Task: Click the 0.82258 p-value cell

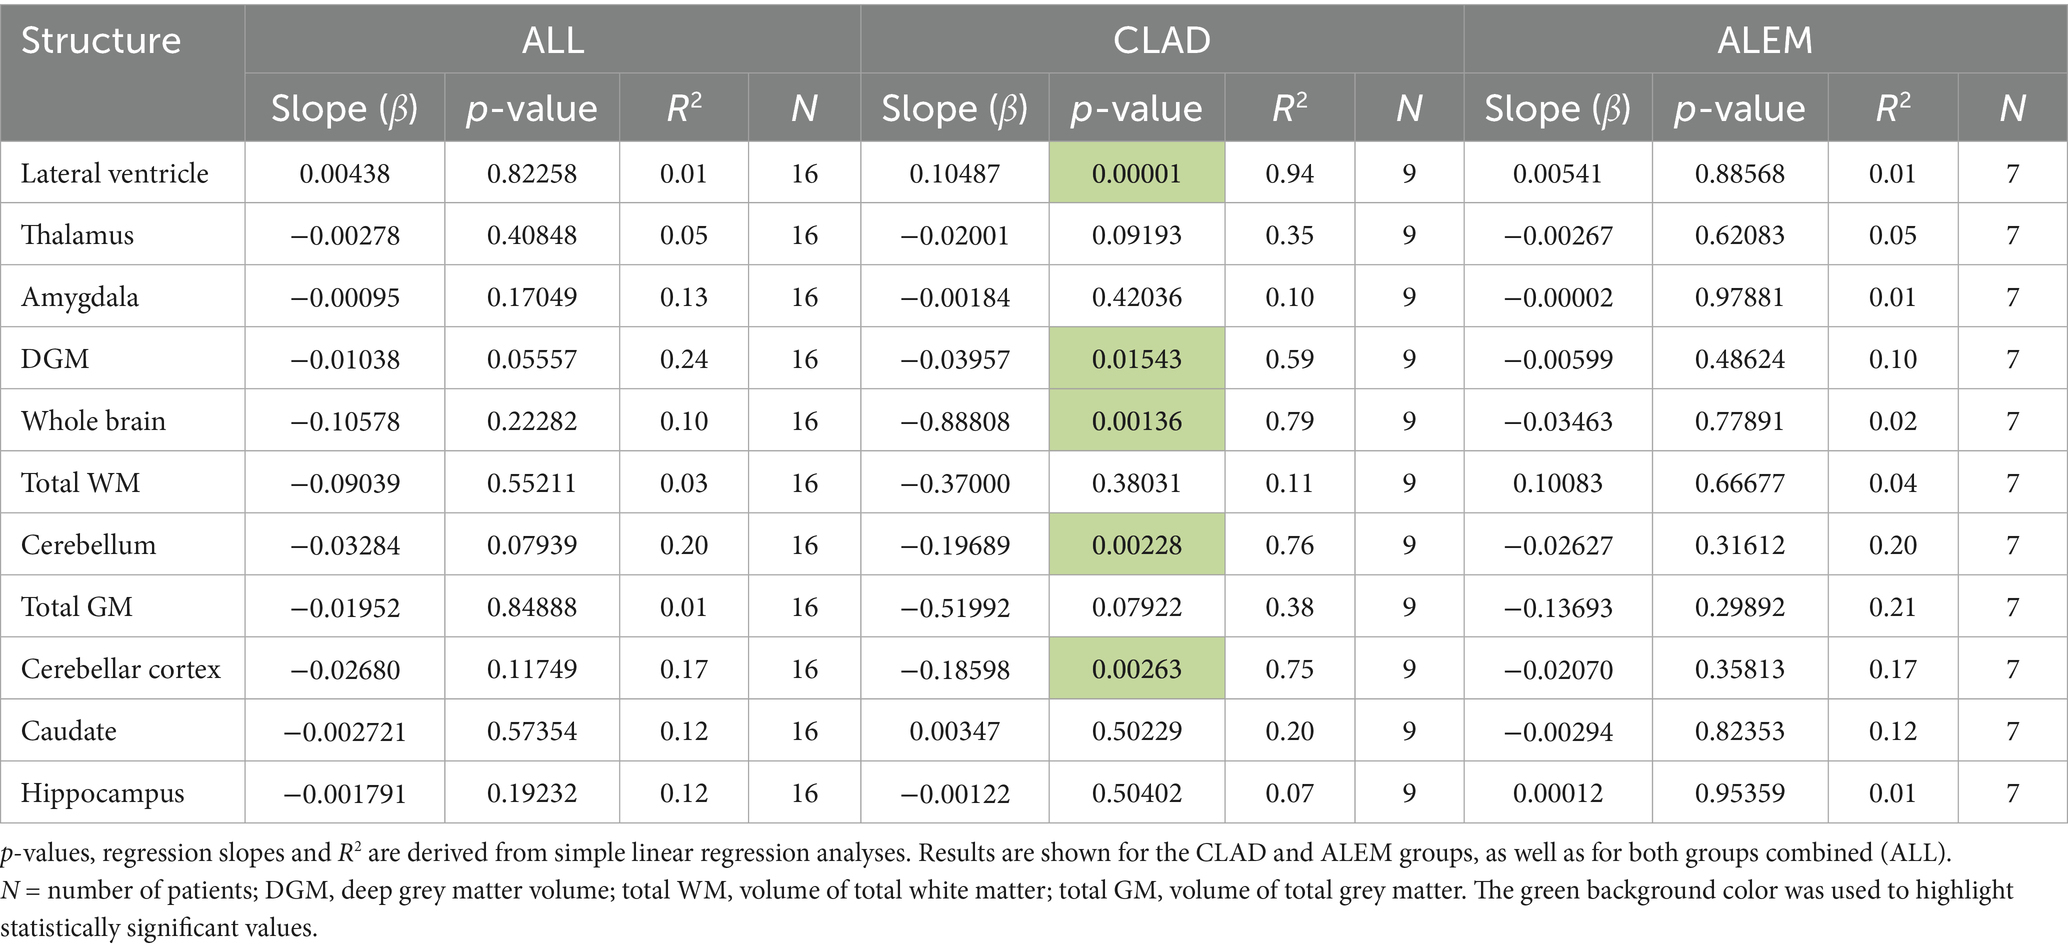Action: (x=532, y=174)
